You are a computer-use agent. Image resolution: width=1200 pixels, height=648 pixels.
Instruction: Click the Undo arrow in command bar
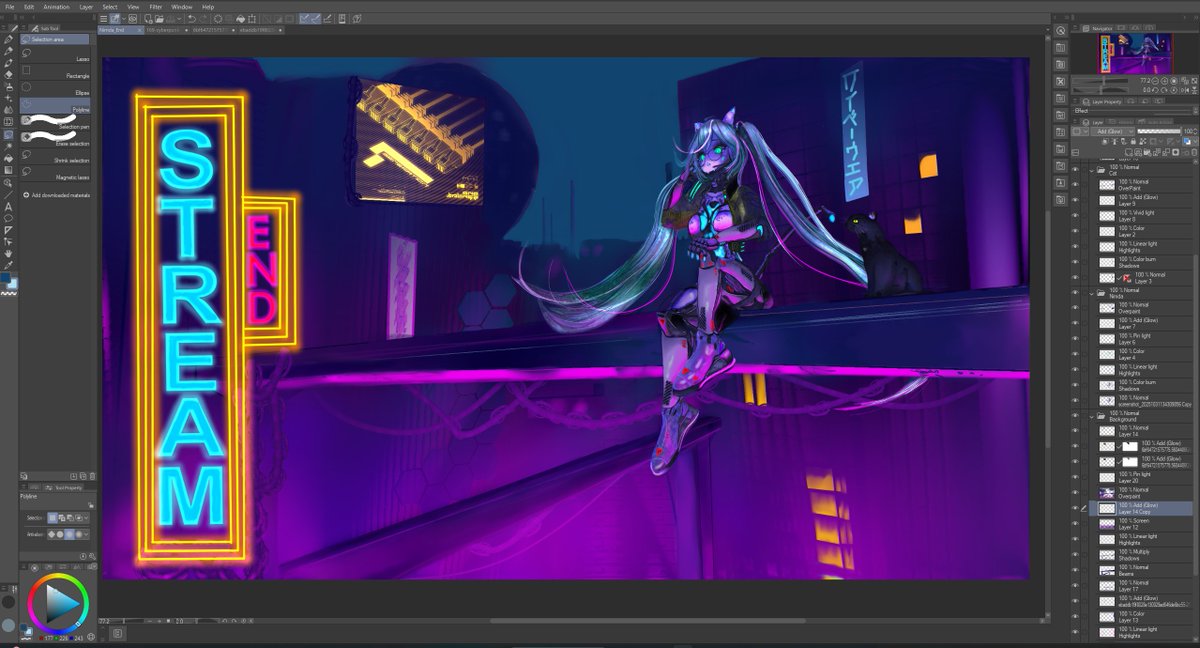[191, 19]
